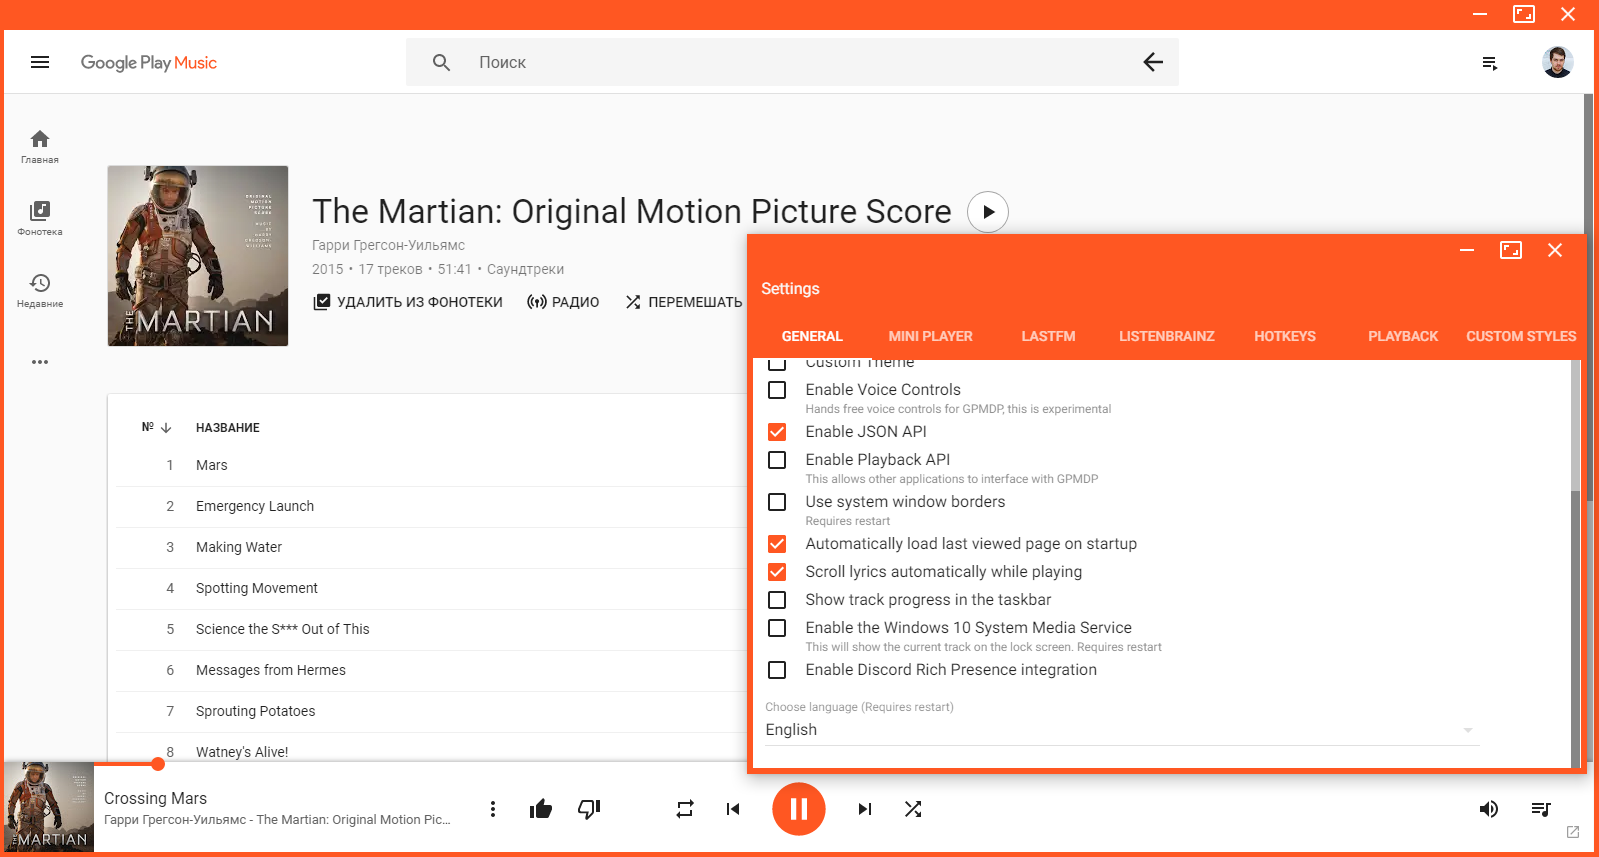Select track Spotting Movement
This screenshot has width=1599, height=857.
coord(257,588)
